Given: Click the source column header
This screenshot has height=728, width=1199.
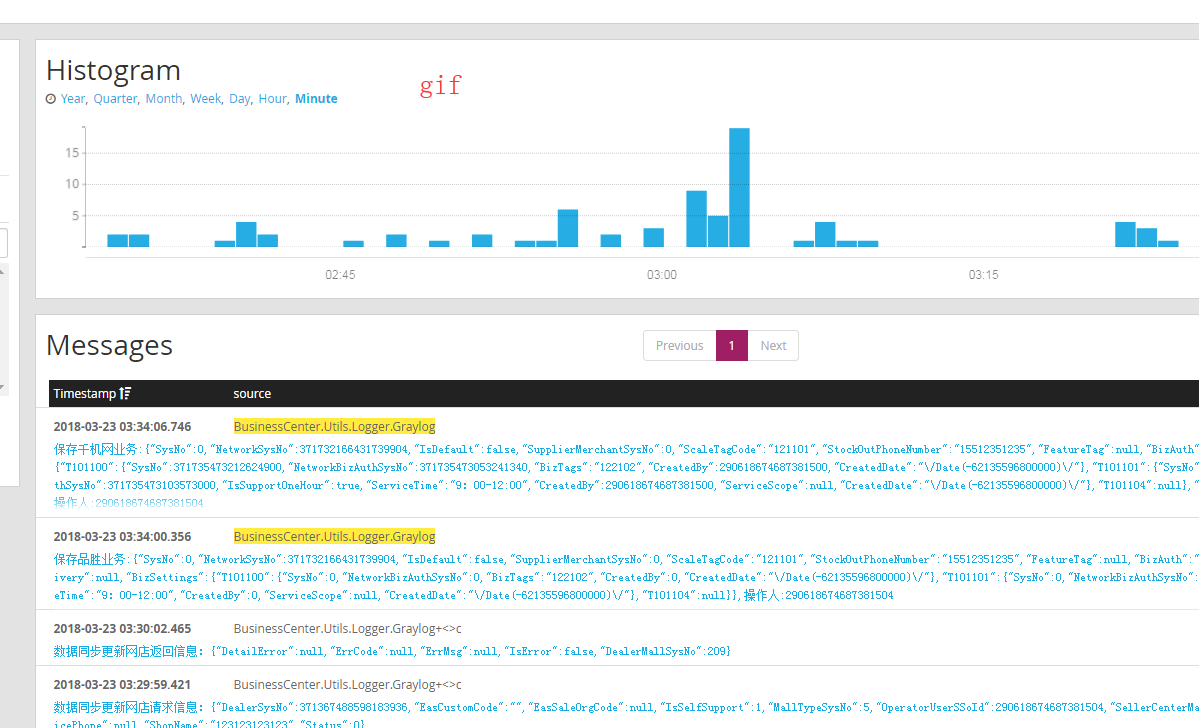Looking at the screenshot, I should [252, 394].
